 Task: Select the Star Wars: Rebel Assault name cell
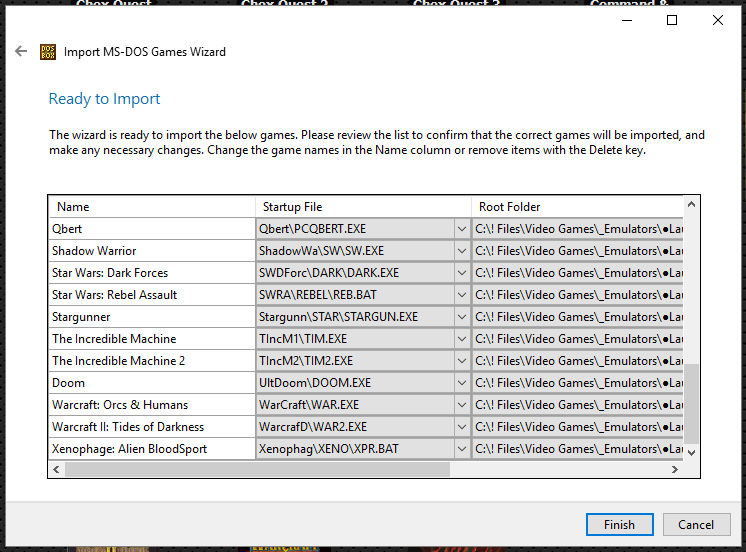(x=152, y=295)
